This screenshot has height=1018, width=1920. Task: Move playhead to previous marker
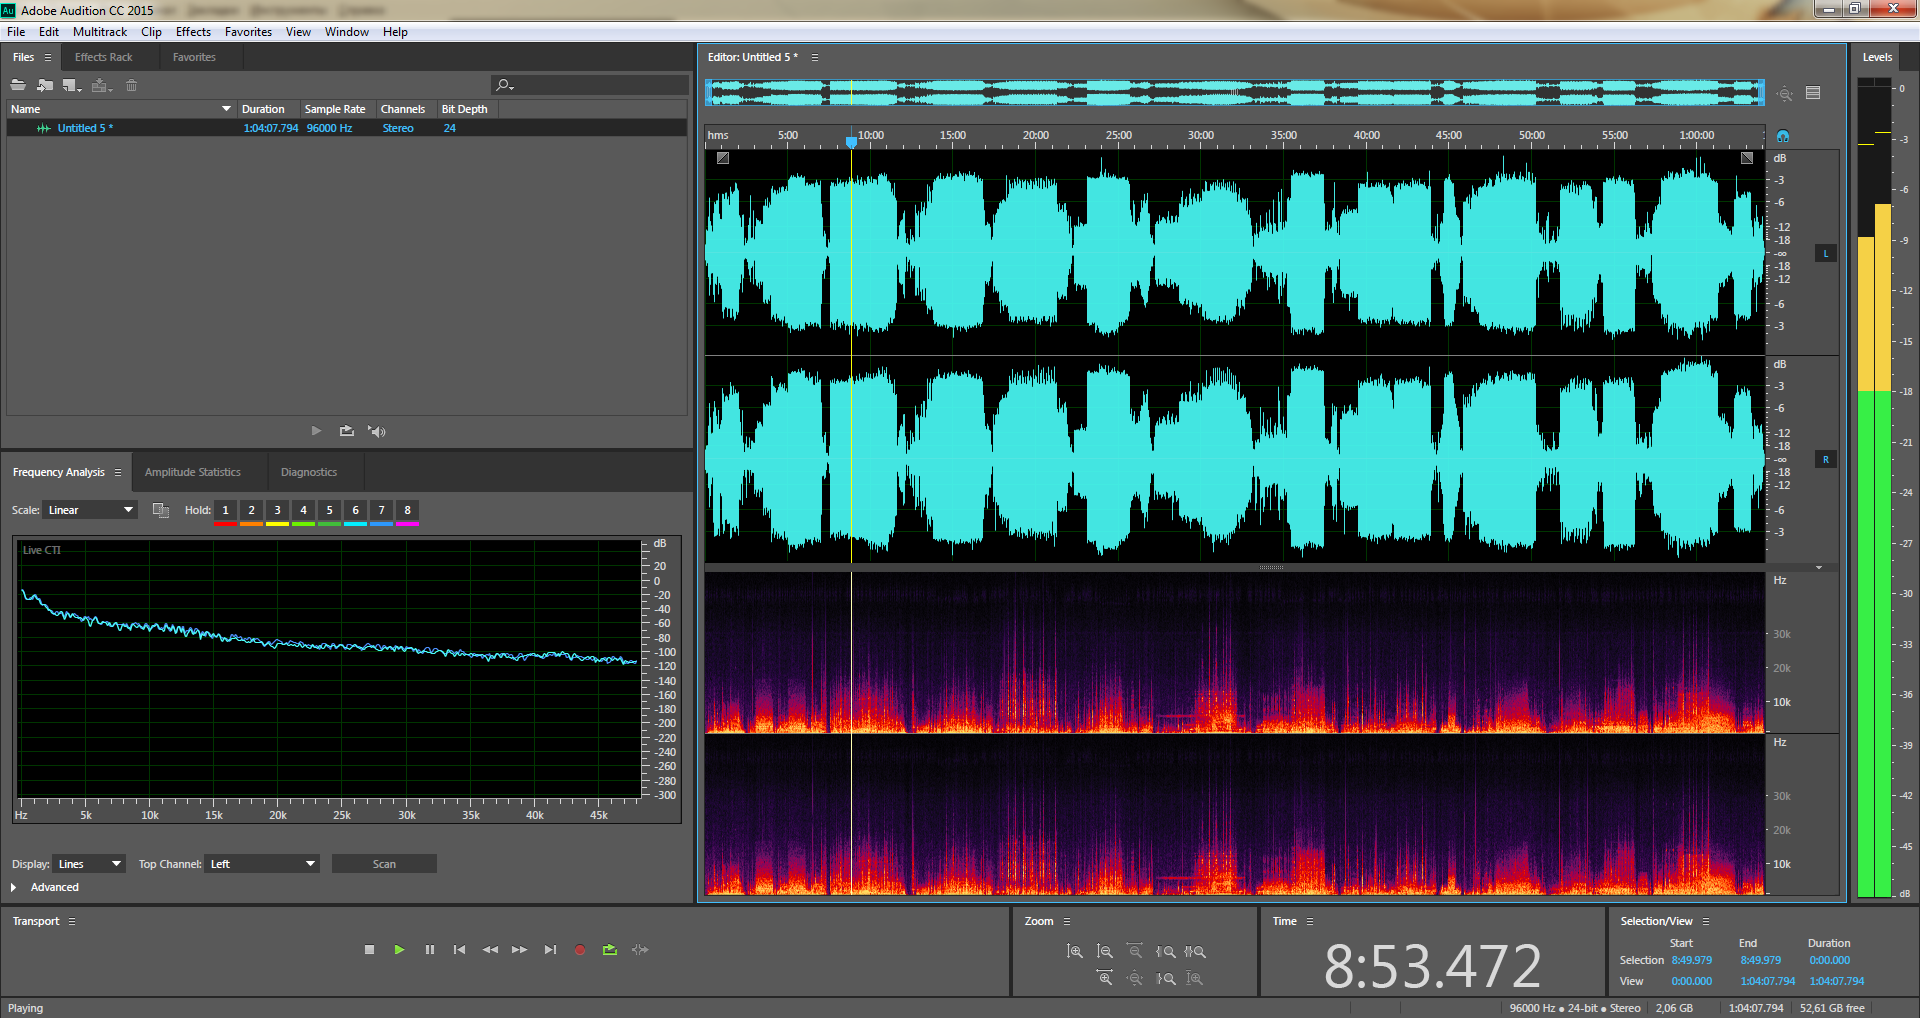pyautogui.click(x=460, y=950)
